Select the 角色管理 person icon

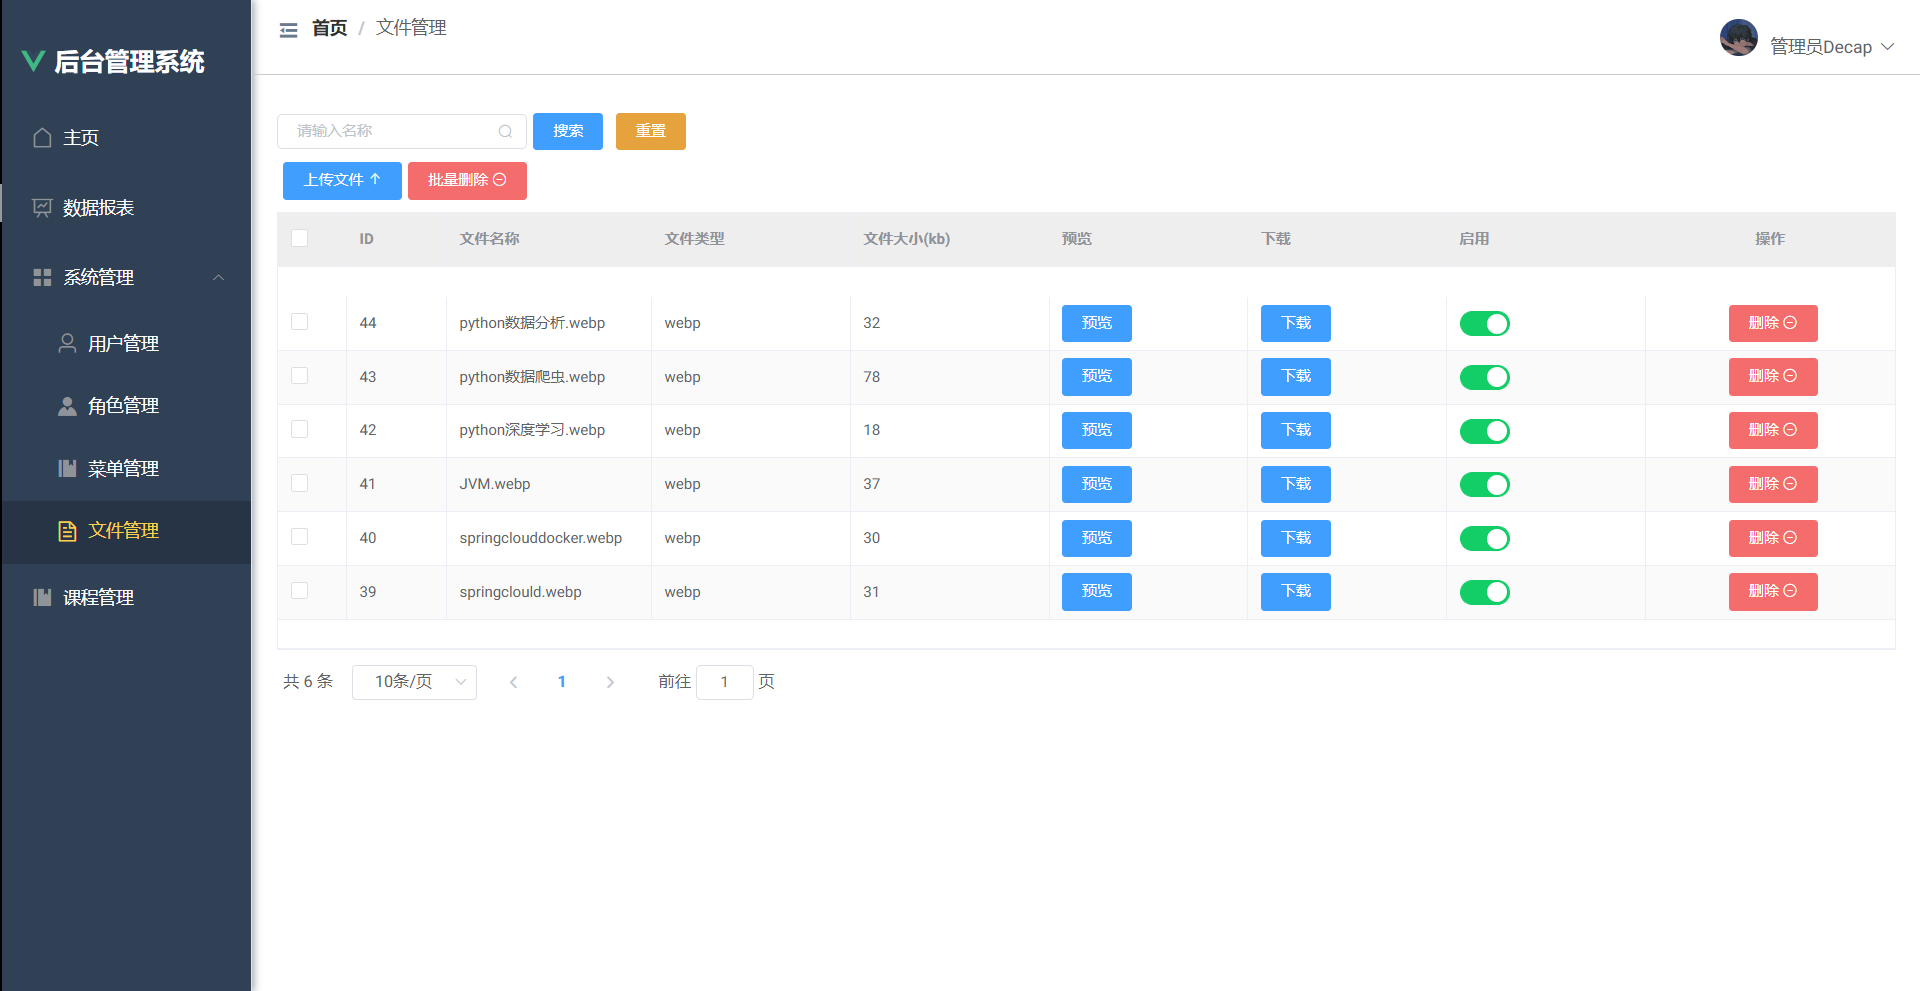click(x=67, y=405)
